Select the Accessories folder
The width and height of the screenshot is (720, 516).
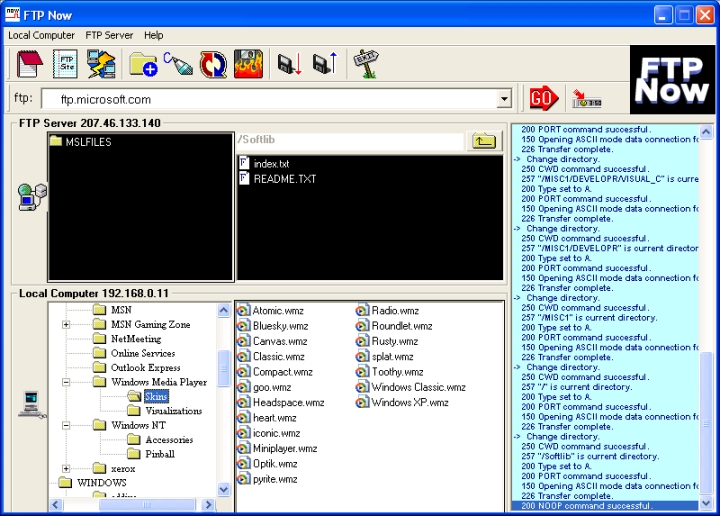coord(160,440)
